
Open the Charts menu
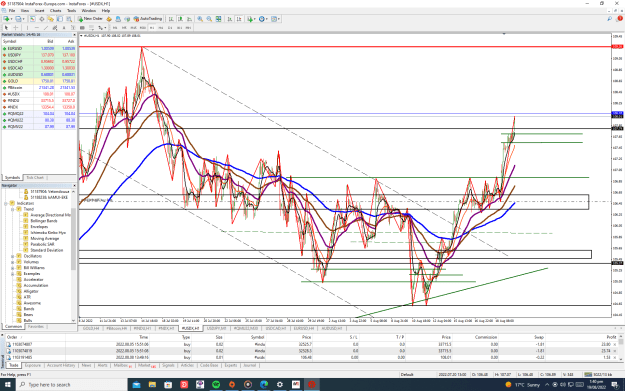(x=55, y=11)
